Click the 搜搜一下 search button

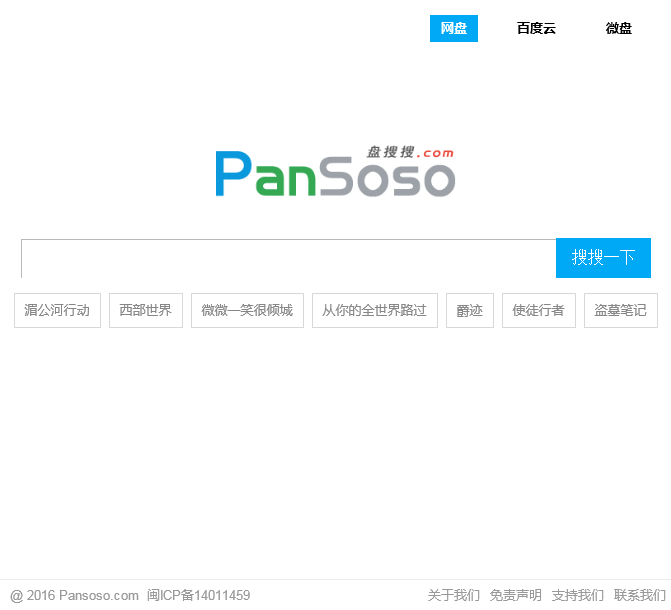tap(603, 258)
